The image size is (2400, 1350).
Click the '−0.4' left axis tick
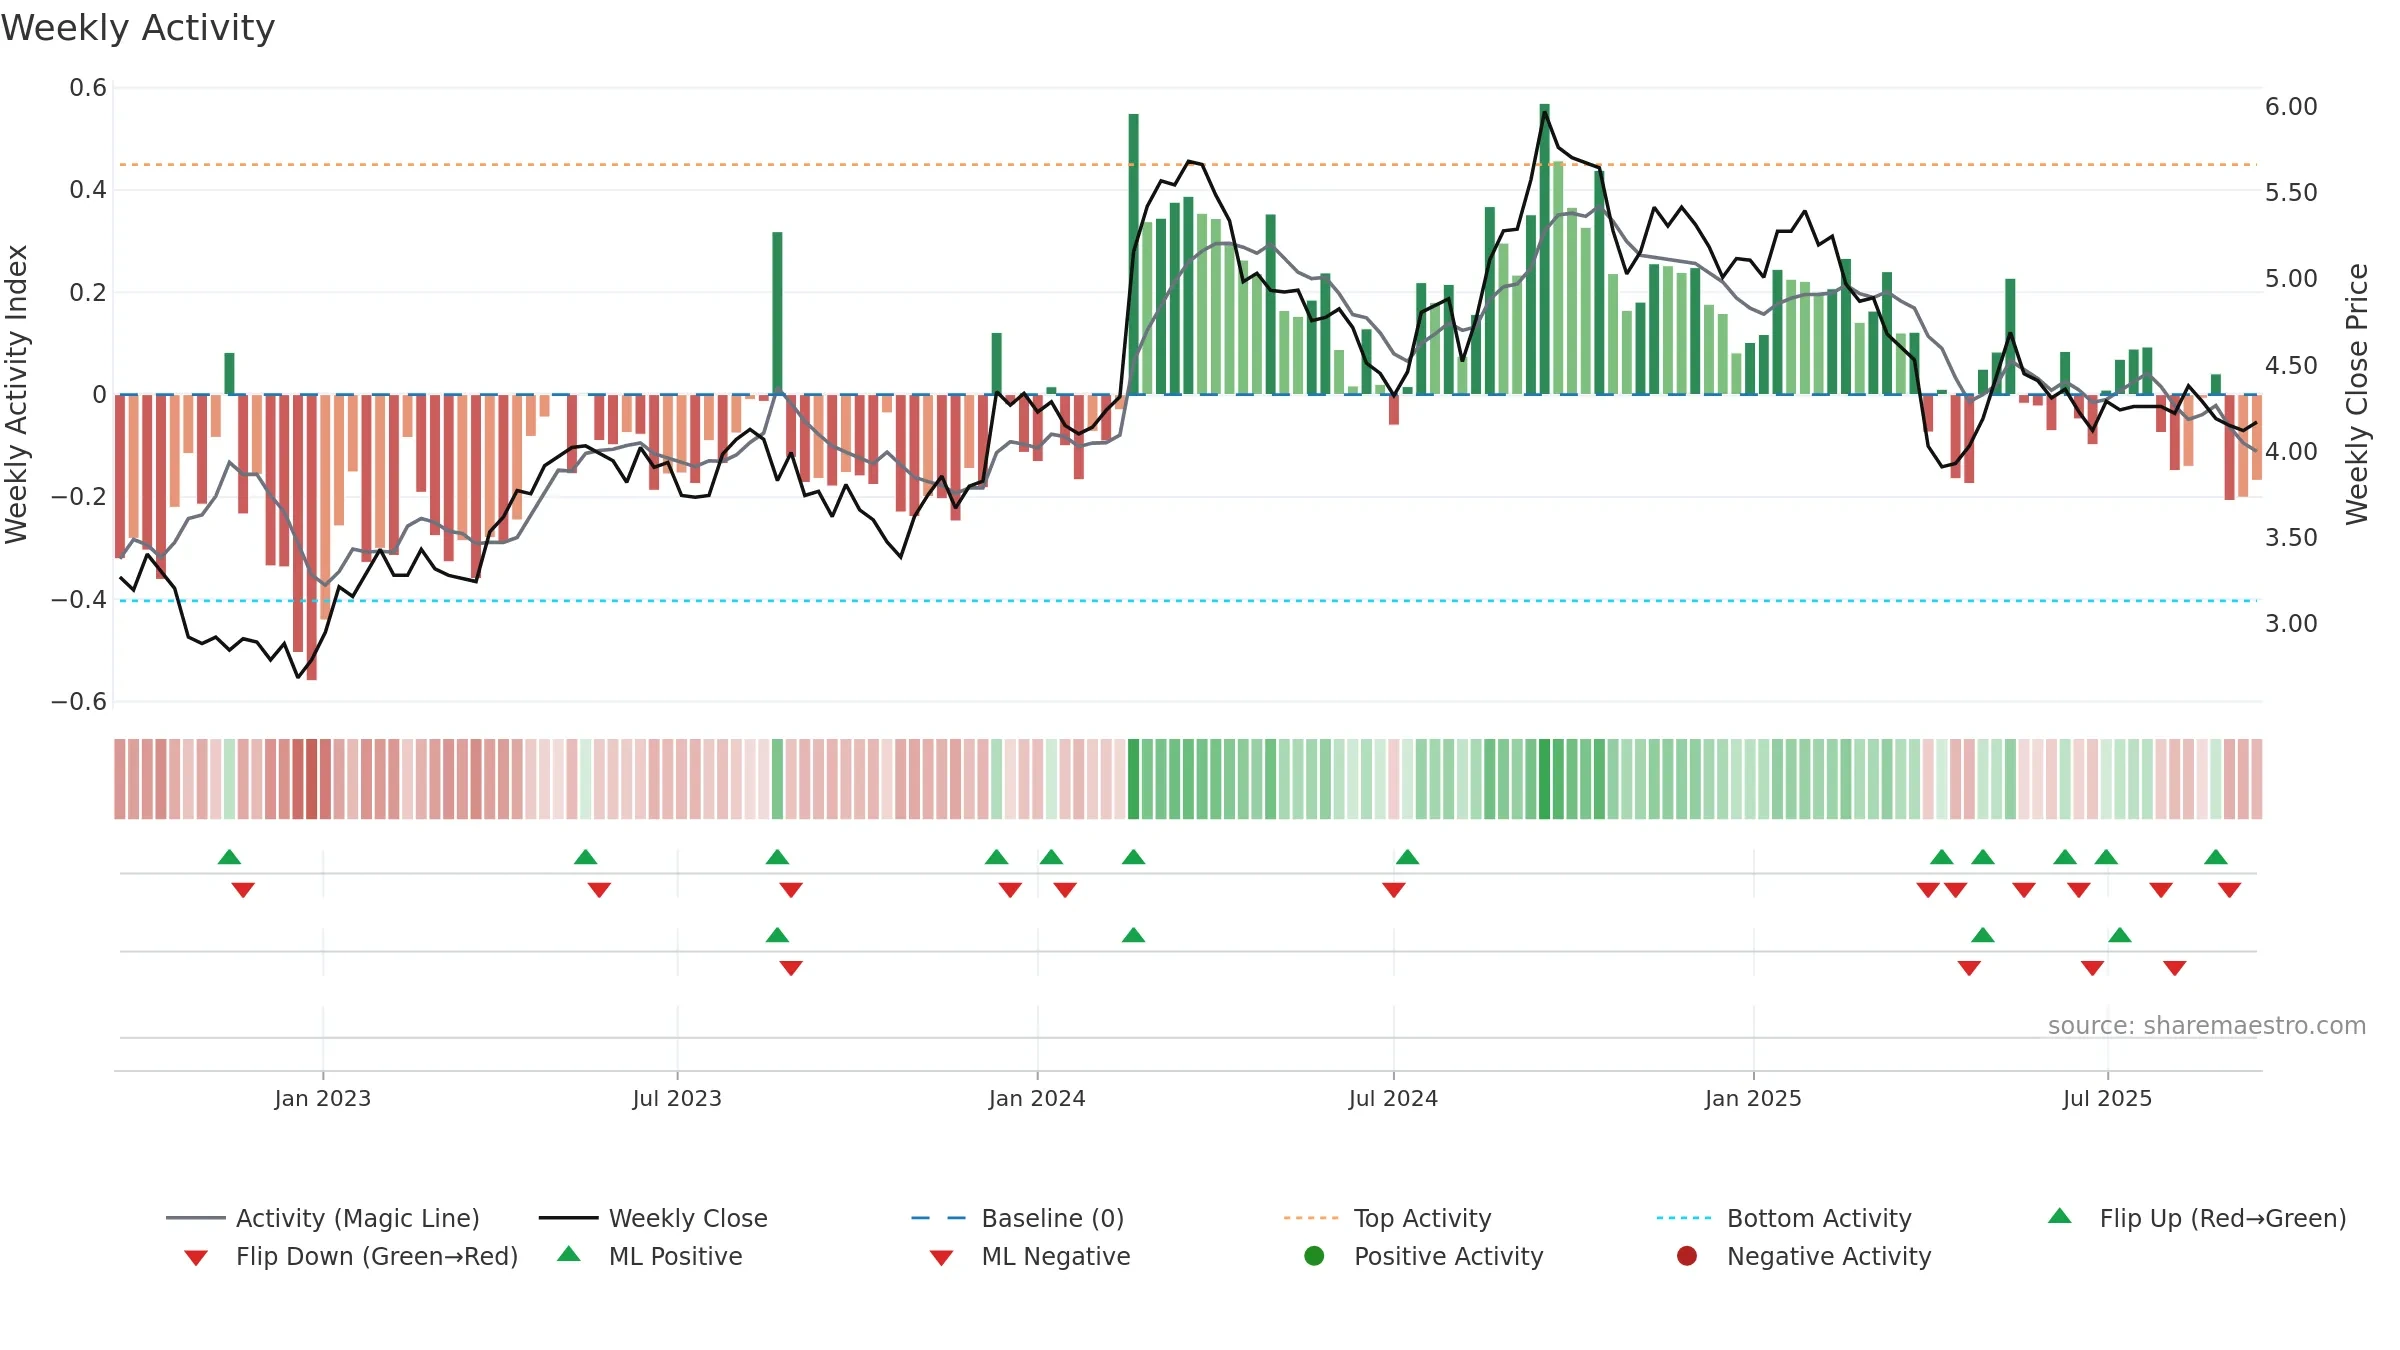pyautogui.click(x=79, y=599)
